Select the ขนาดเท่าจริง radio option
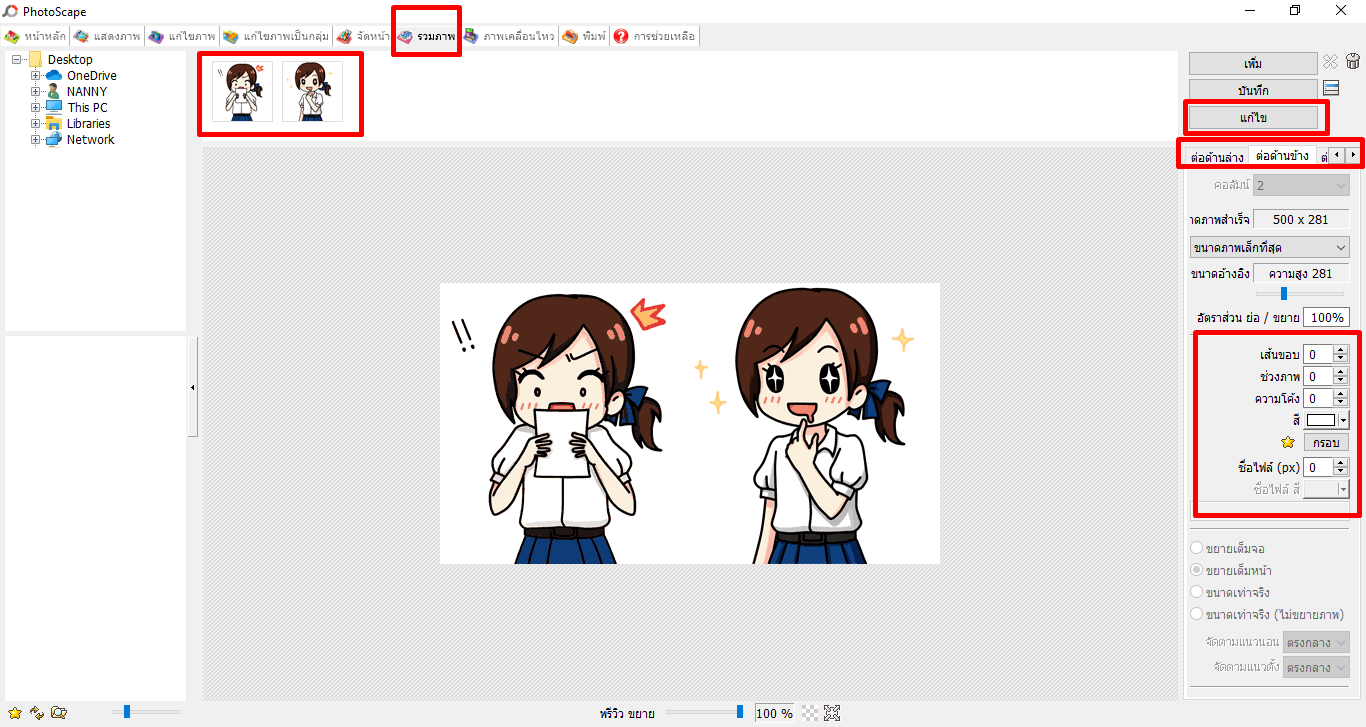 [1197, 592]
